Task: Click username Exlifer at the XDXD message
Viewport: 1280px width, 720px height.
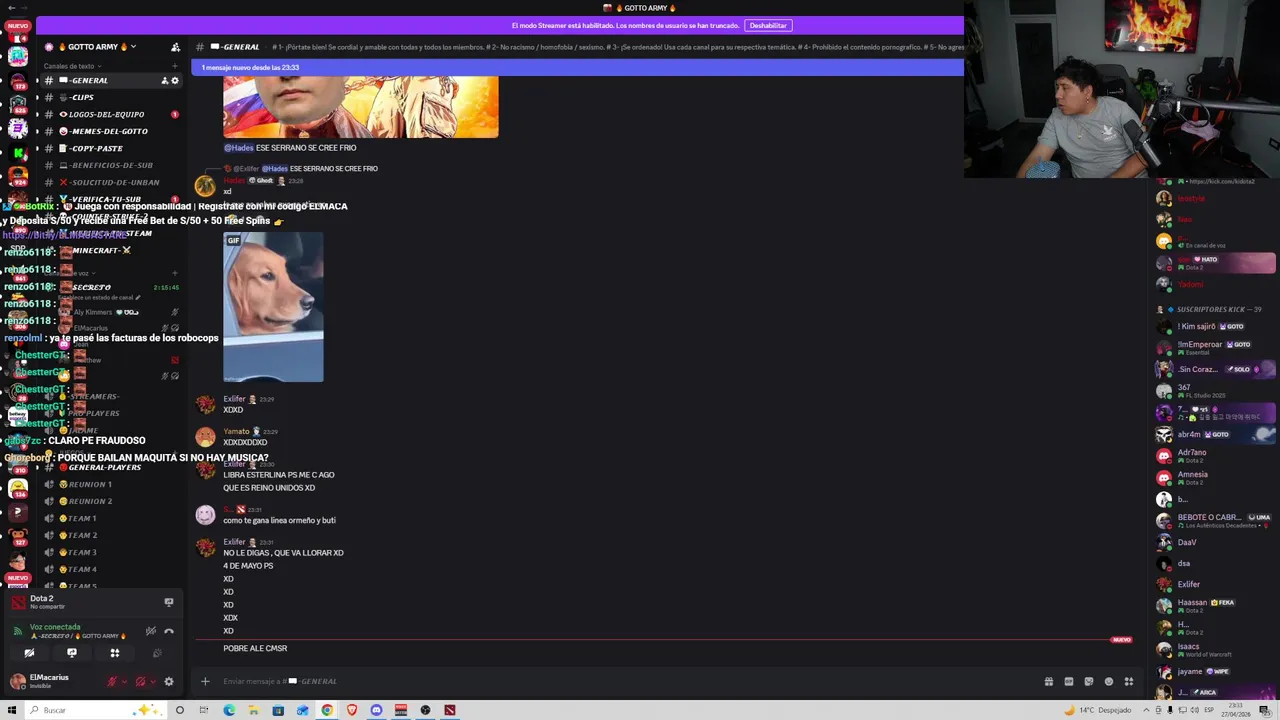Action: [x=234, y=399]
